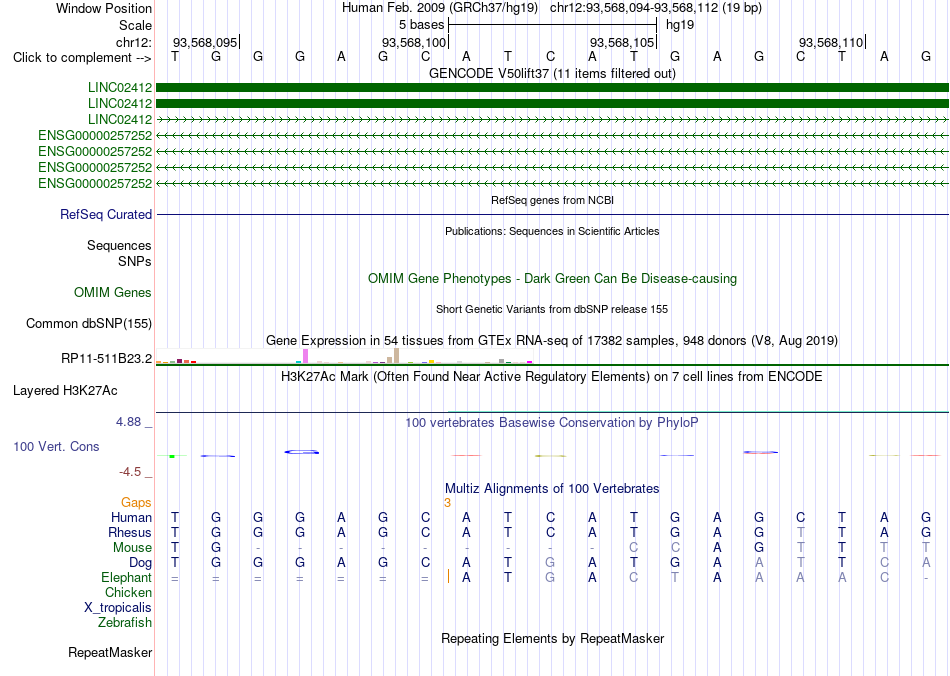Click the 'Sequences' track label
This screenshot has height=676, width=950.
click(119, 245)
